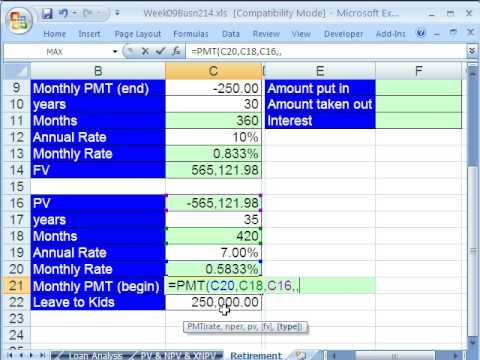Click the Name Box showing MAX

pyautogui.click(x=57, y=52)
